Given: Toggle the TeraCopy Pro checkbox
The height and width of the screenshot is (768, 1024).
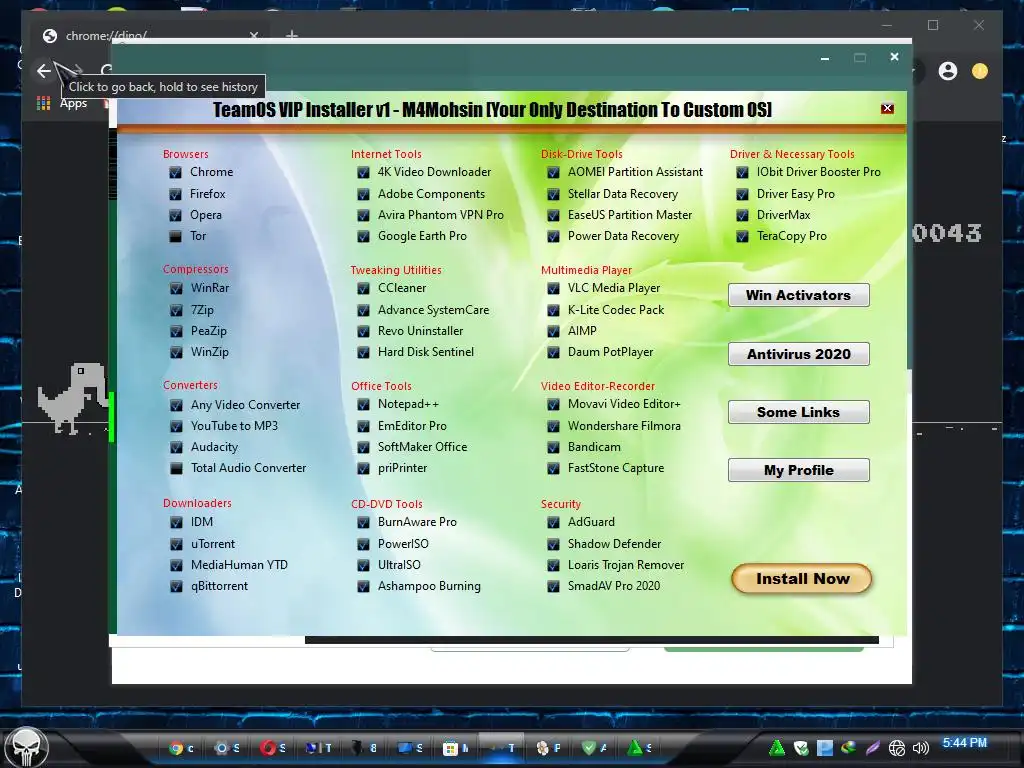Looking at the screenshot, I should click(x=742, y=236).
